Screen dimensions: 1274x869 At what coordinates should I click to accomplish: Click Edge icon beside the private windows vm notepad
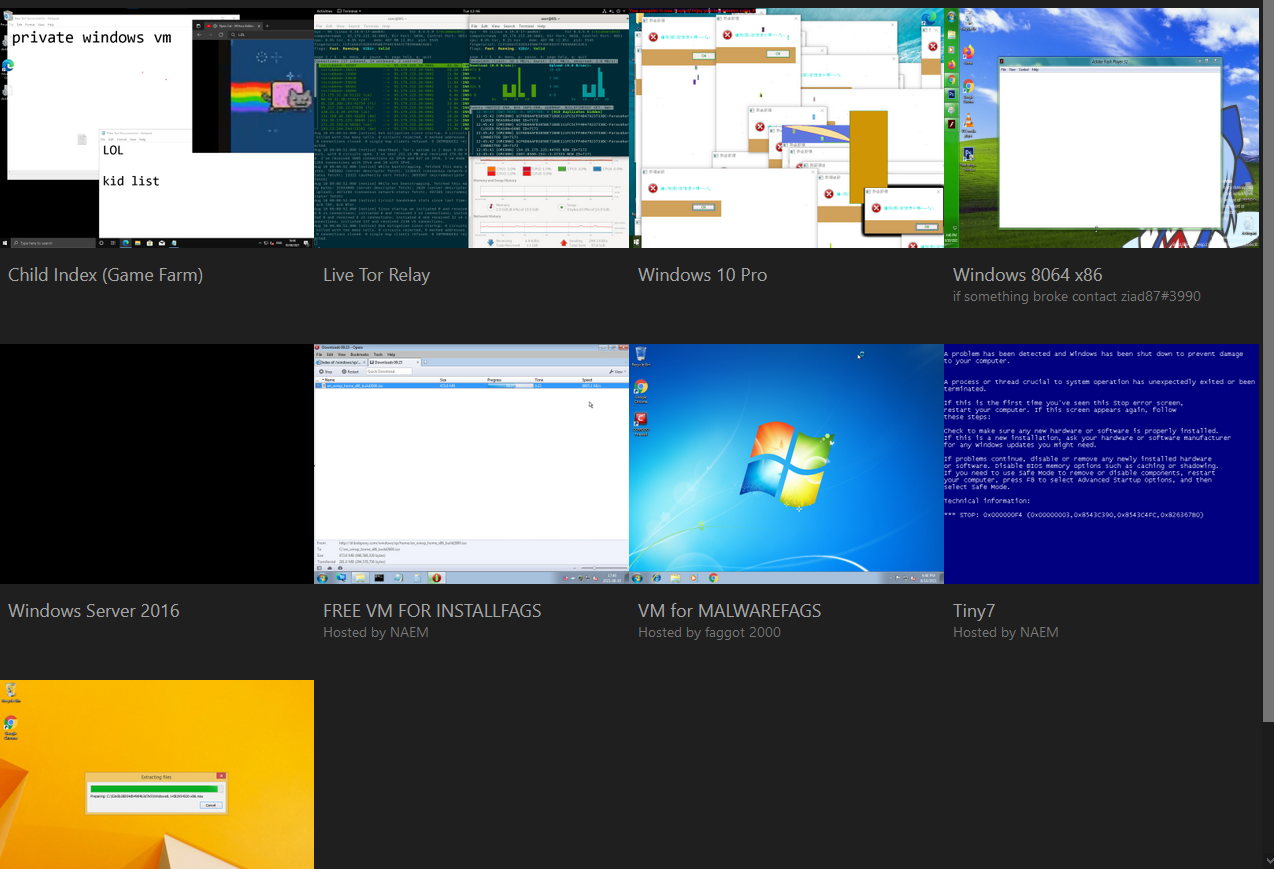[8, 65]
